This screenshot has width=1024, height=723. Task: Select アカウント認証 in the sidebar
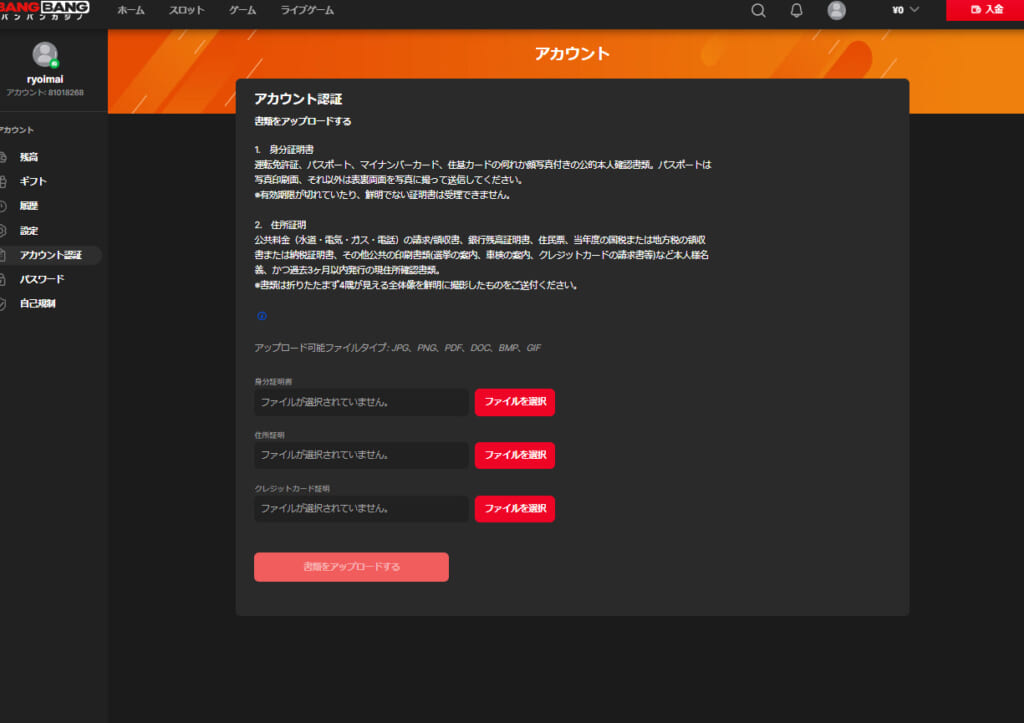coord(50,255)
